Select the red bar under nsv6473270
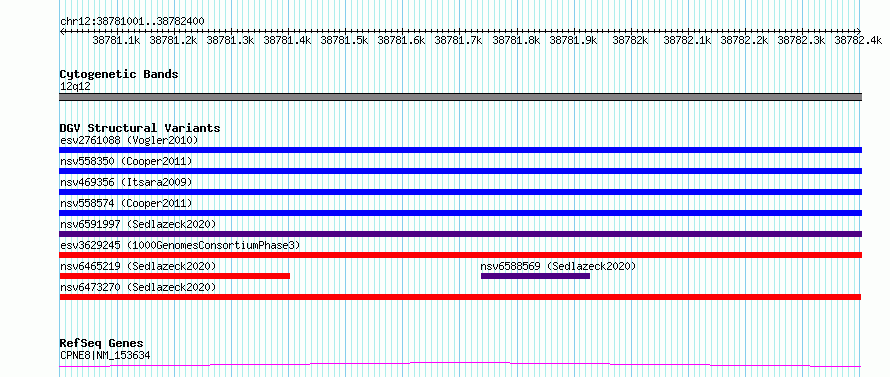This screenshot has width=890, height=377. [x=460, y=297]
